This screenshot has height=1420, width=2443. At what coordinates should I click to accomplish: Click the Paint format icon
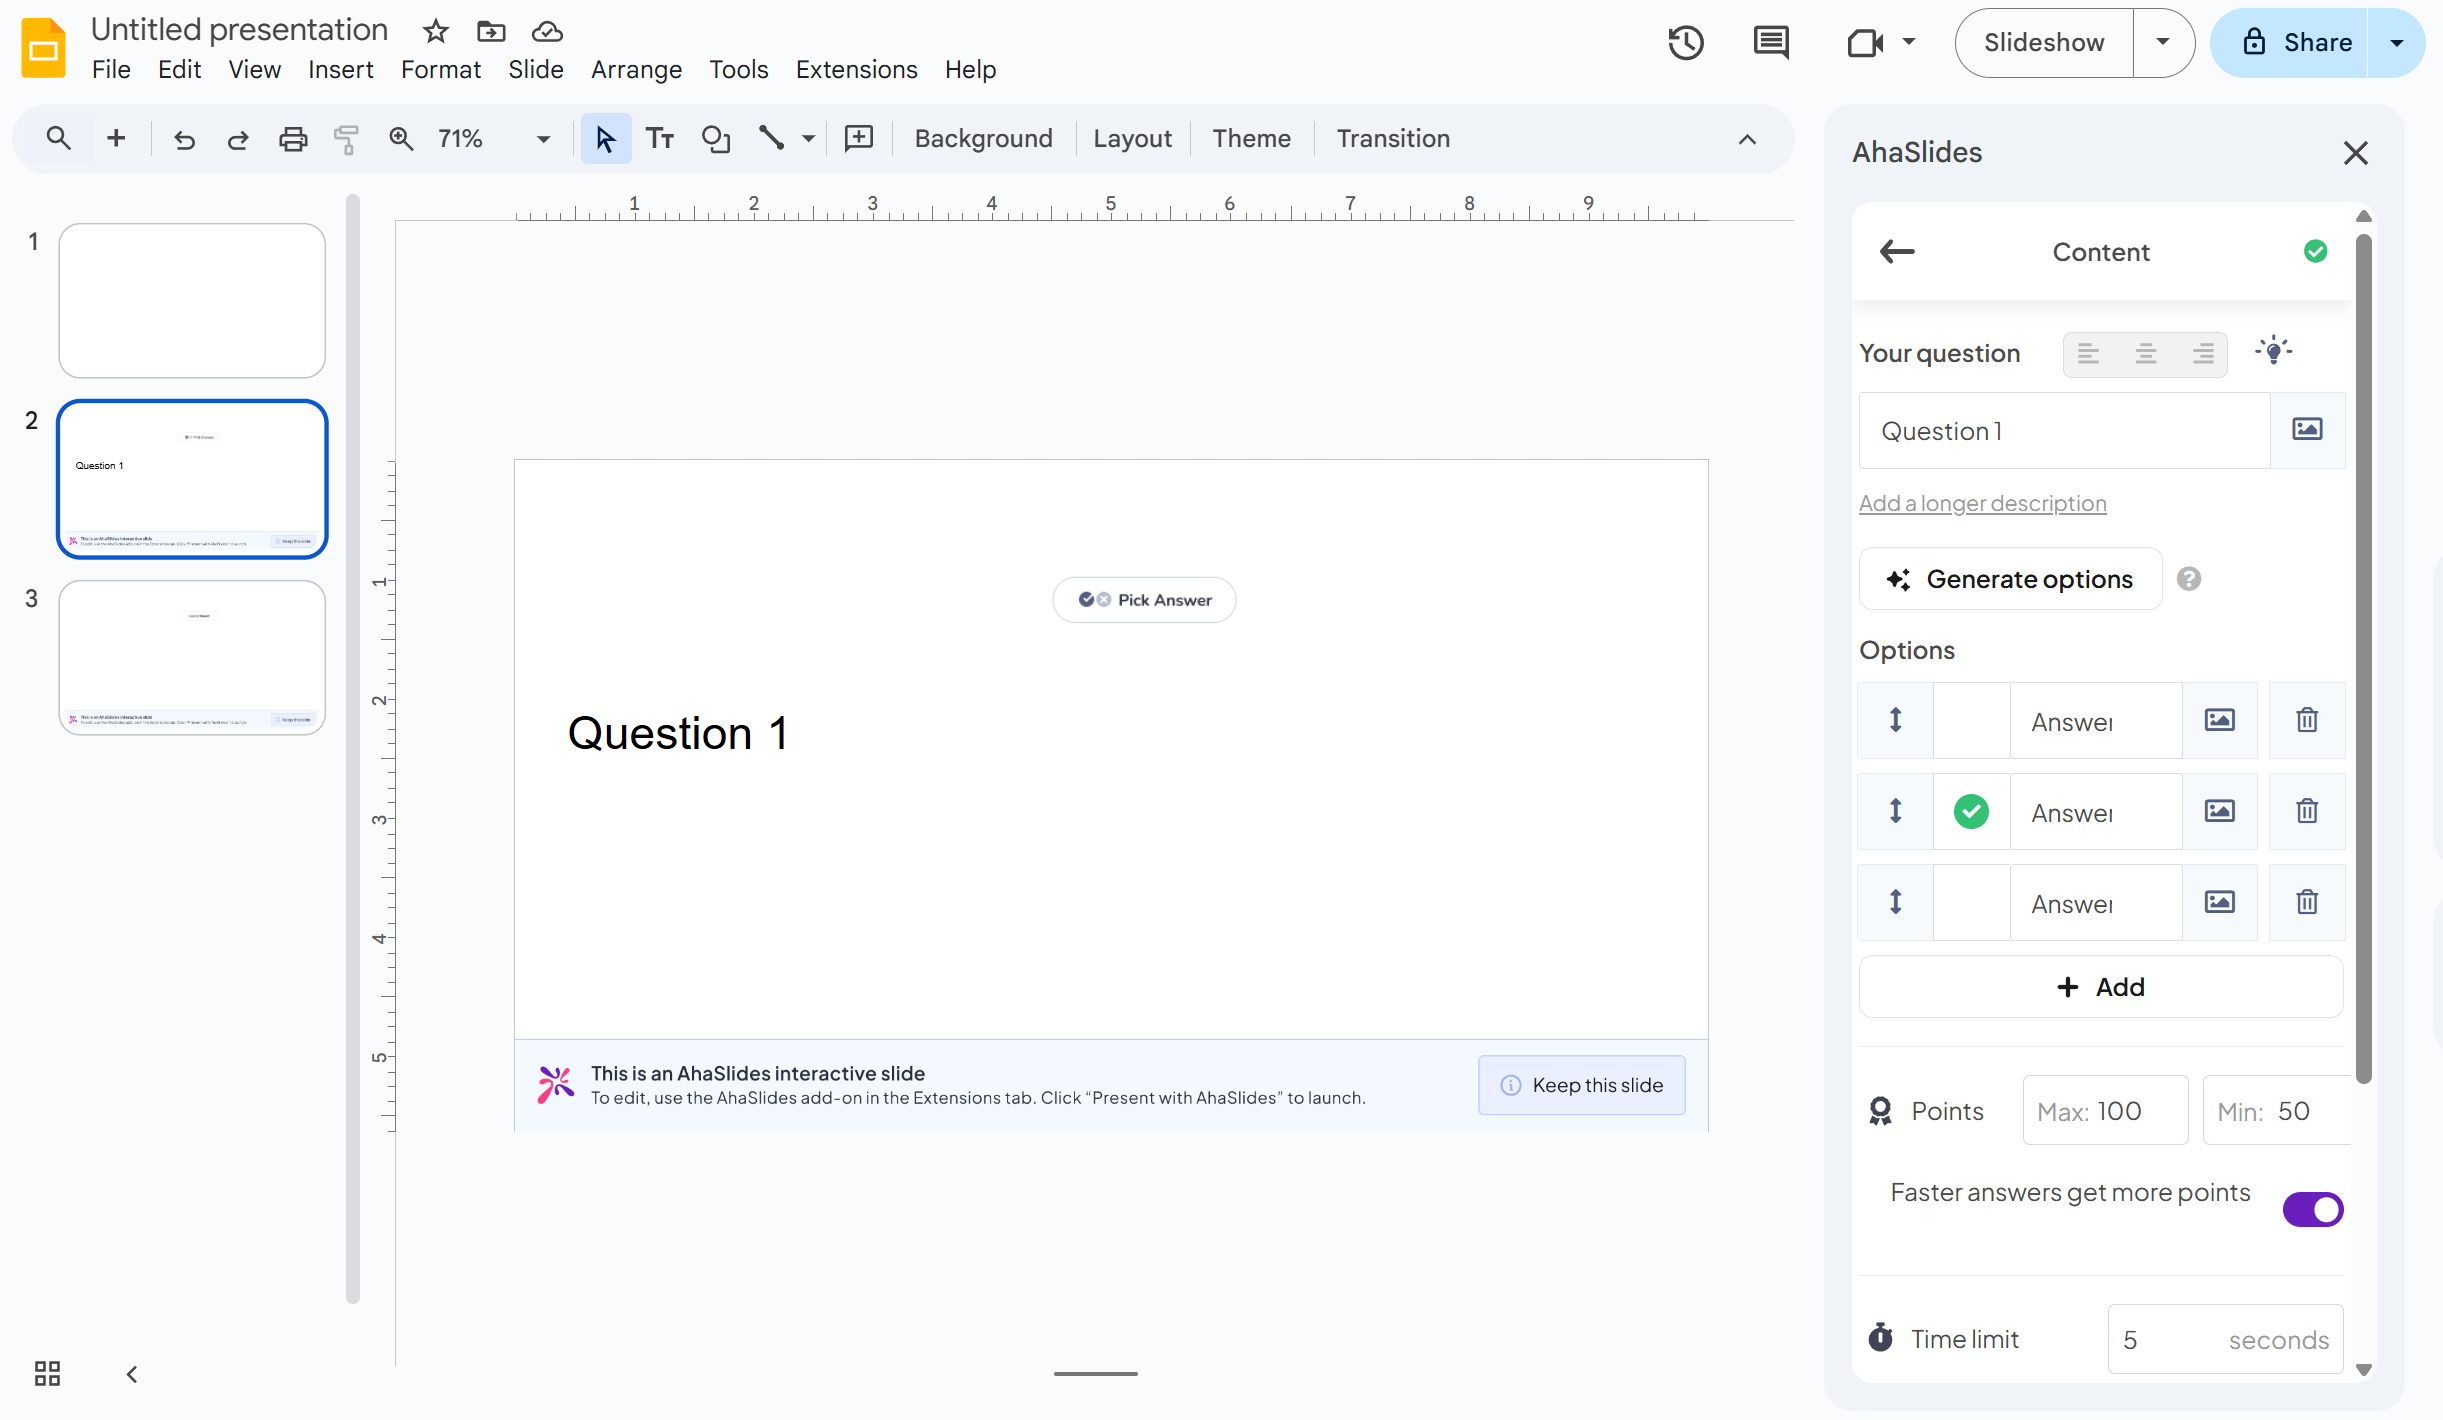tap(346, 138)
